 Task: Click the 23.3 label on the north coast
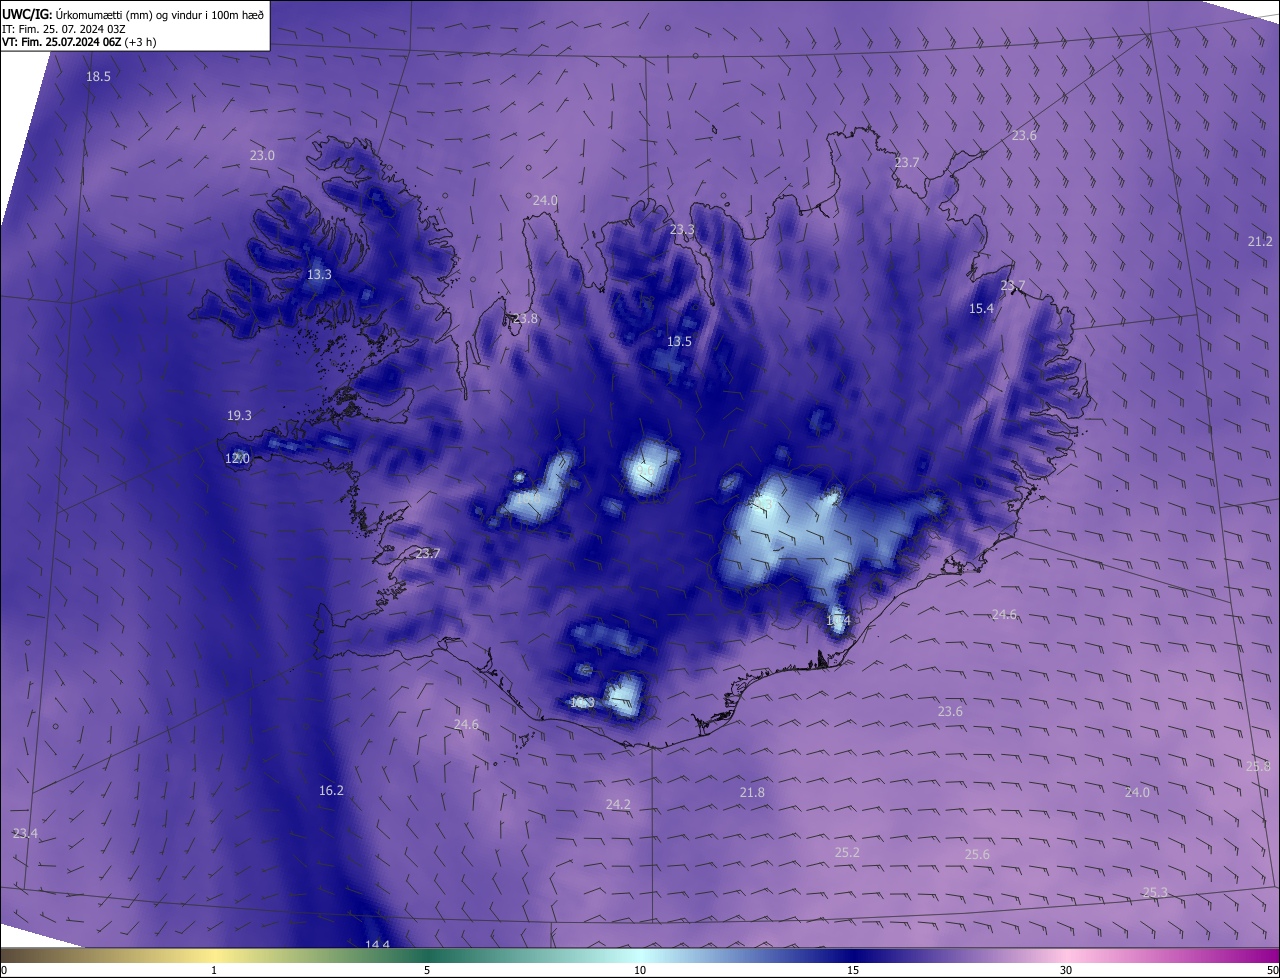(x=682, y=230)
